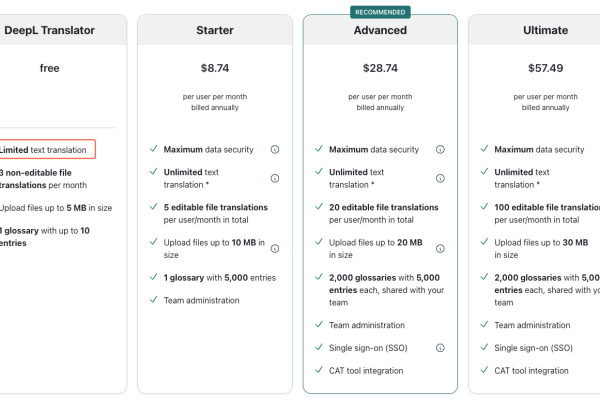Click checkmark next to Starter Team administration
Screen dimensions: 600x400
[153, 299]
